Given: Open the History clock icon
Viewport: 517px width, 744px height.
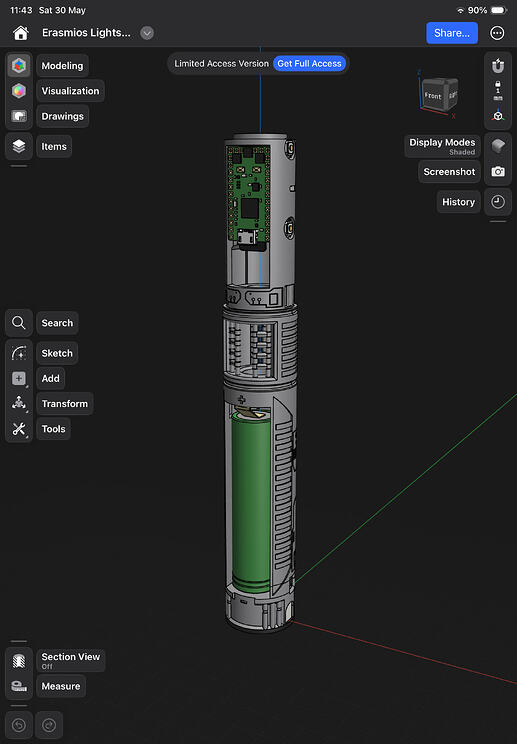Looking at the screenshot, I should click(498, 202).
